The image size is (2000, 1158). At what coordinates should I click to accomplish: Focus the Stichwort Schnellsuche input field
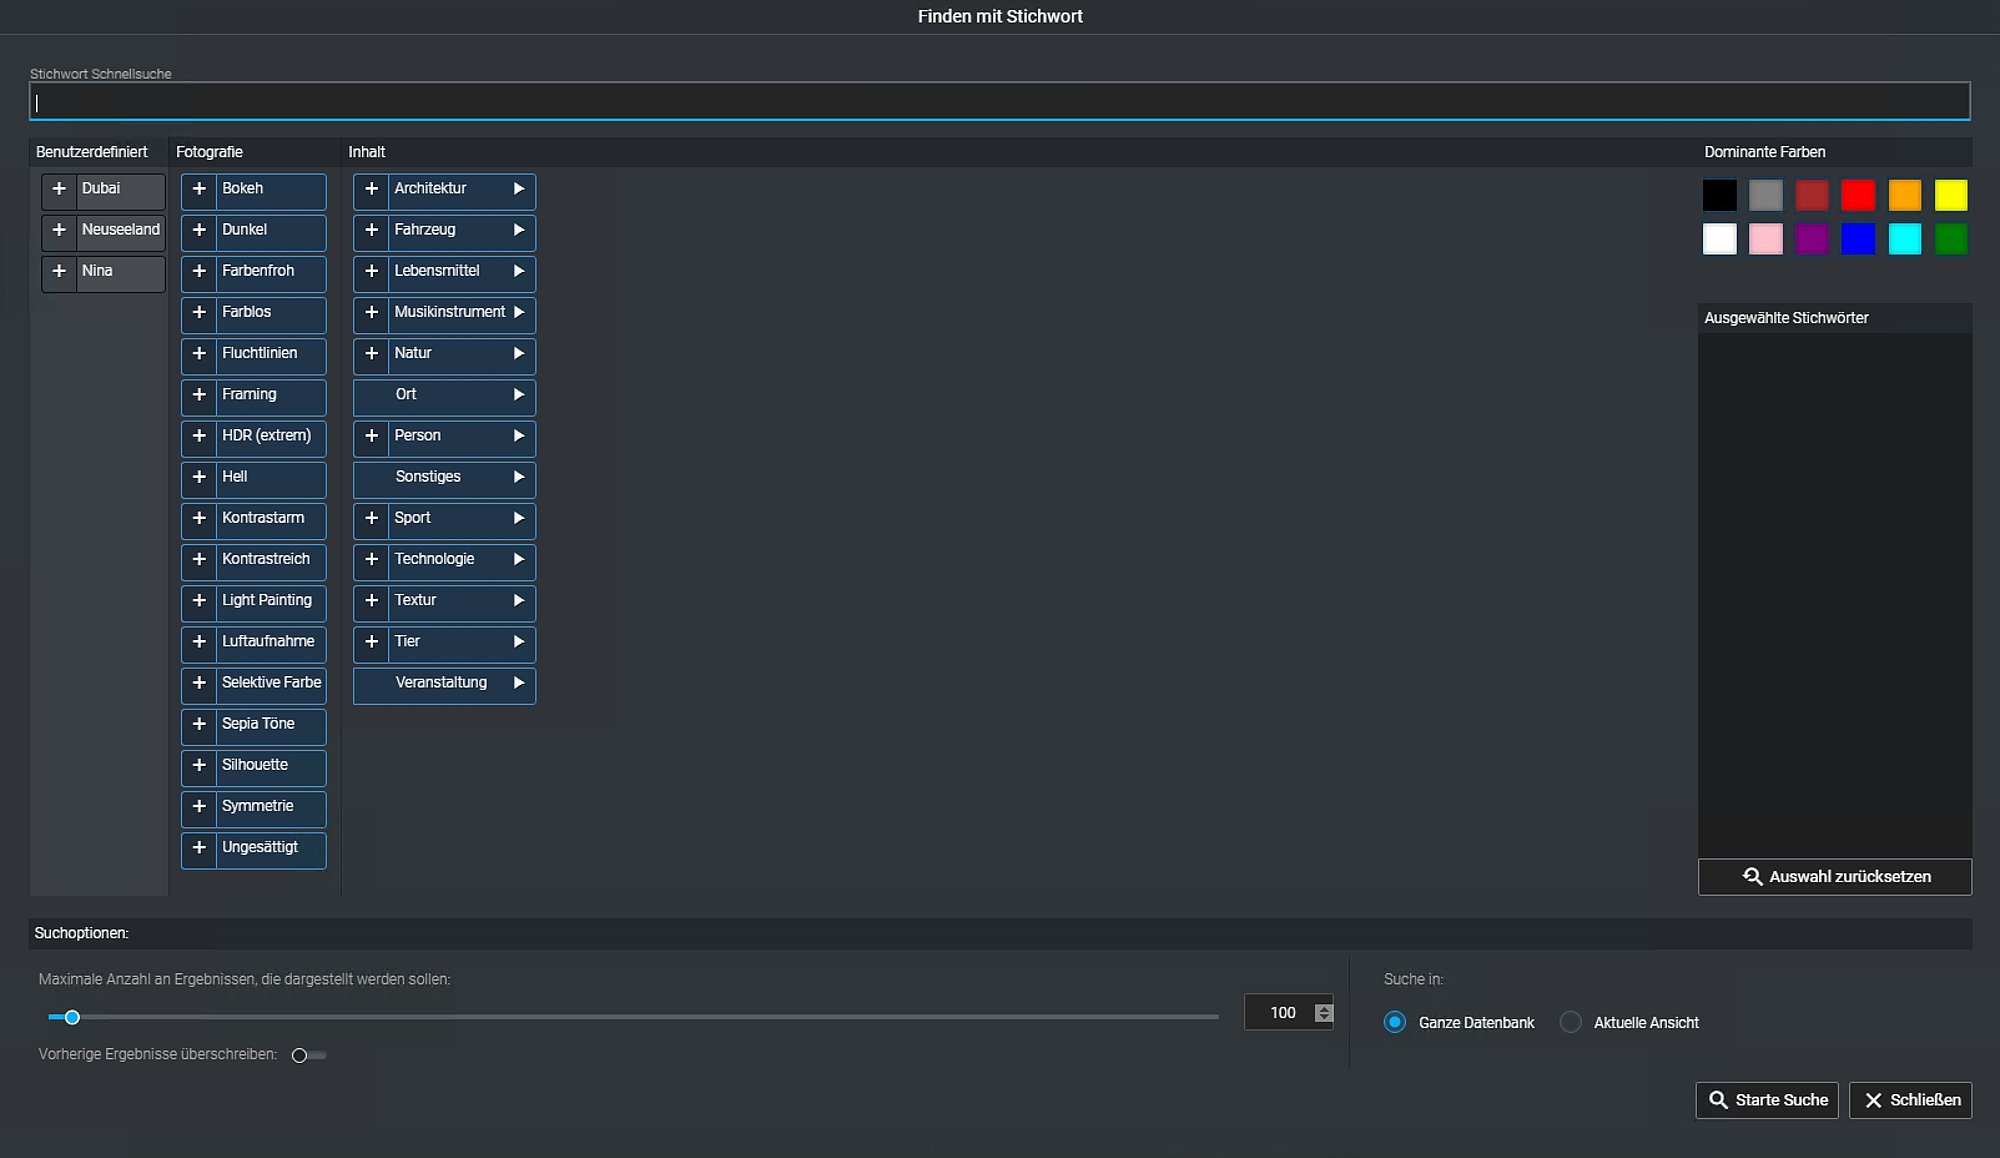click(1000, 102)
